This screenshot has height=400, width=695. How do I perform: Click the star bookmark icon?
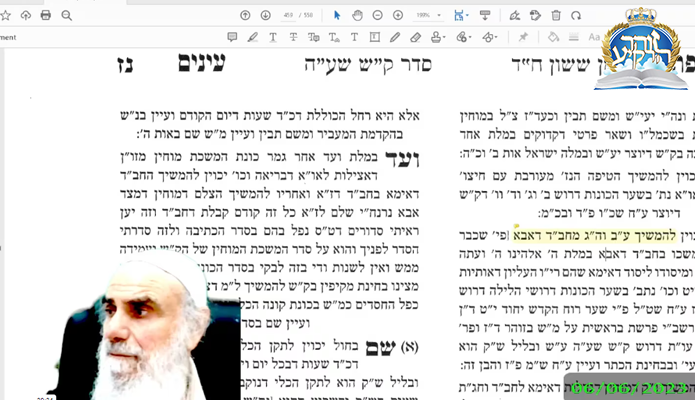click(5, 15)
